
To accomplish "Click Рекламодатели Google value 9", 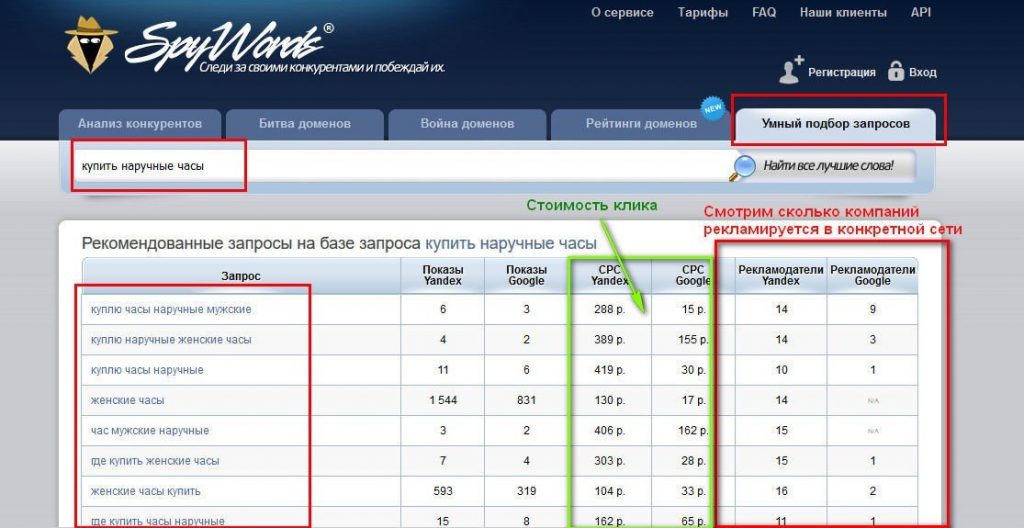I will (x=872, y=310).
